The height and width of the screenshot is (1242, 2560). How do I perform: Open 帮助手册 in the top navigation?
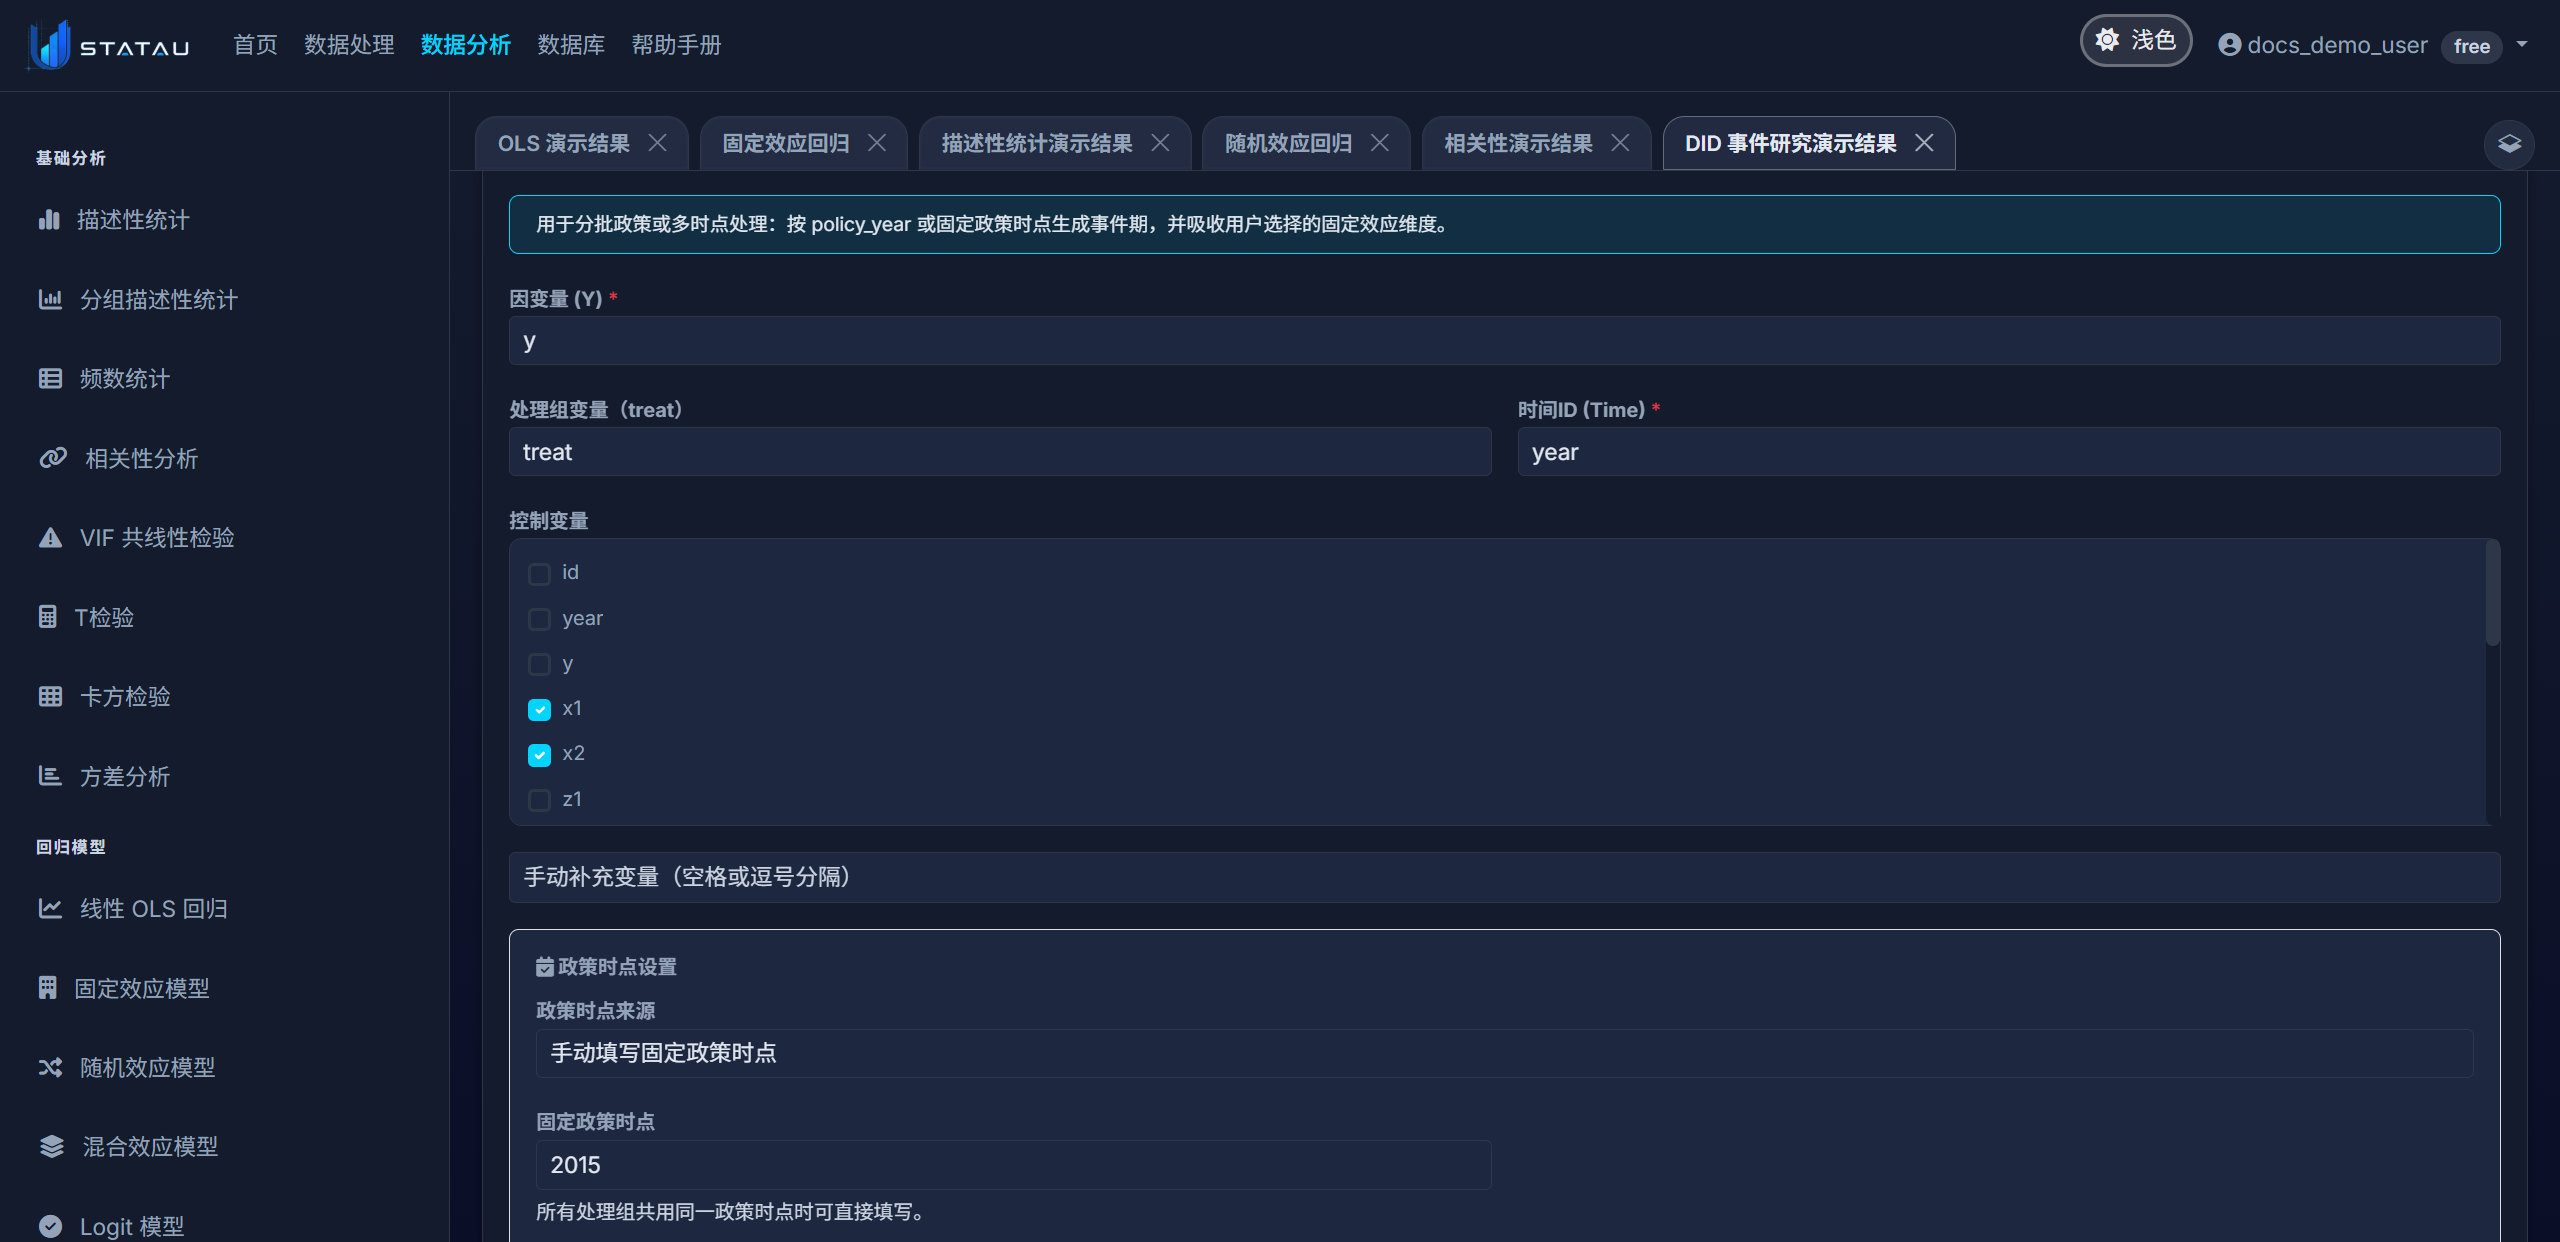[x=676, y=45]
